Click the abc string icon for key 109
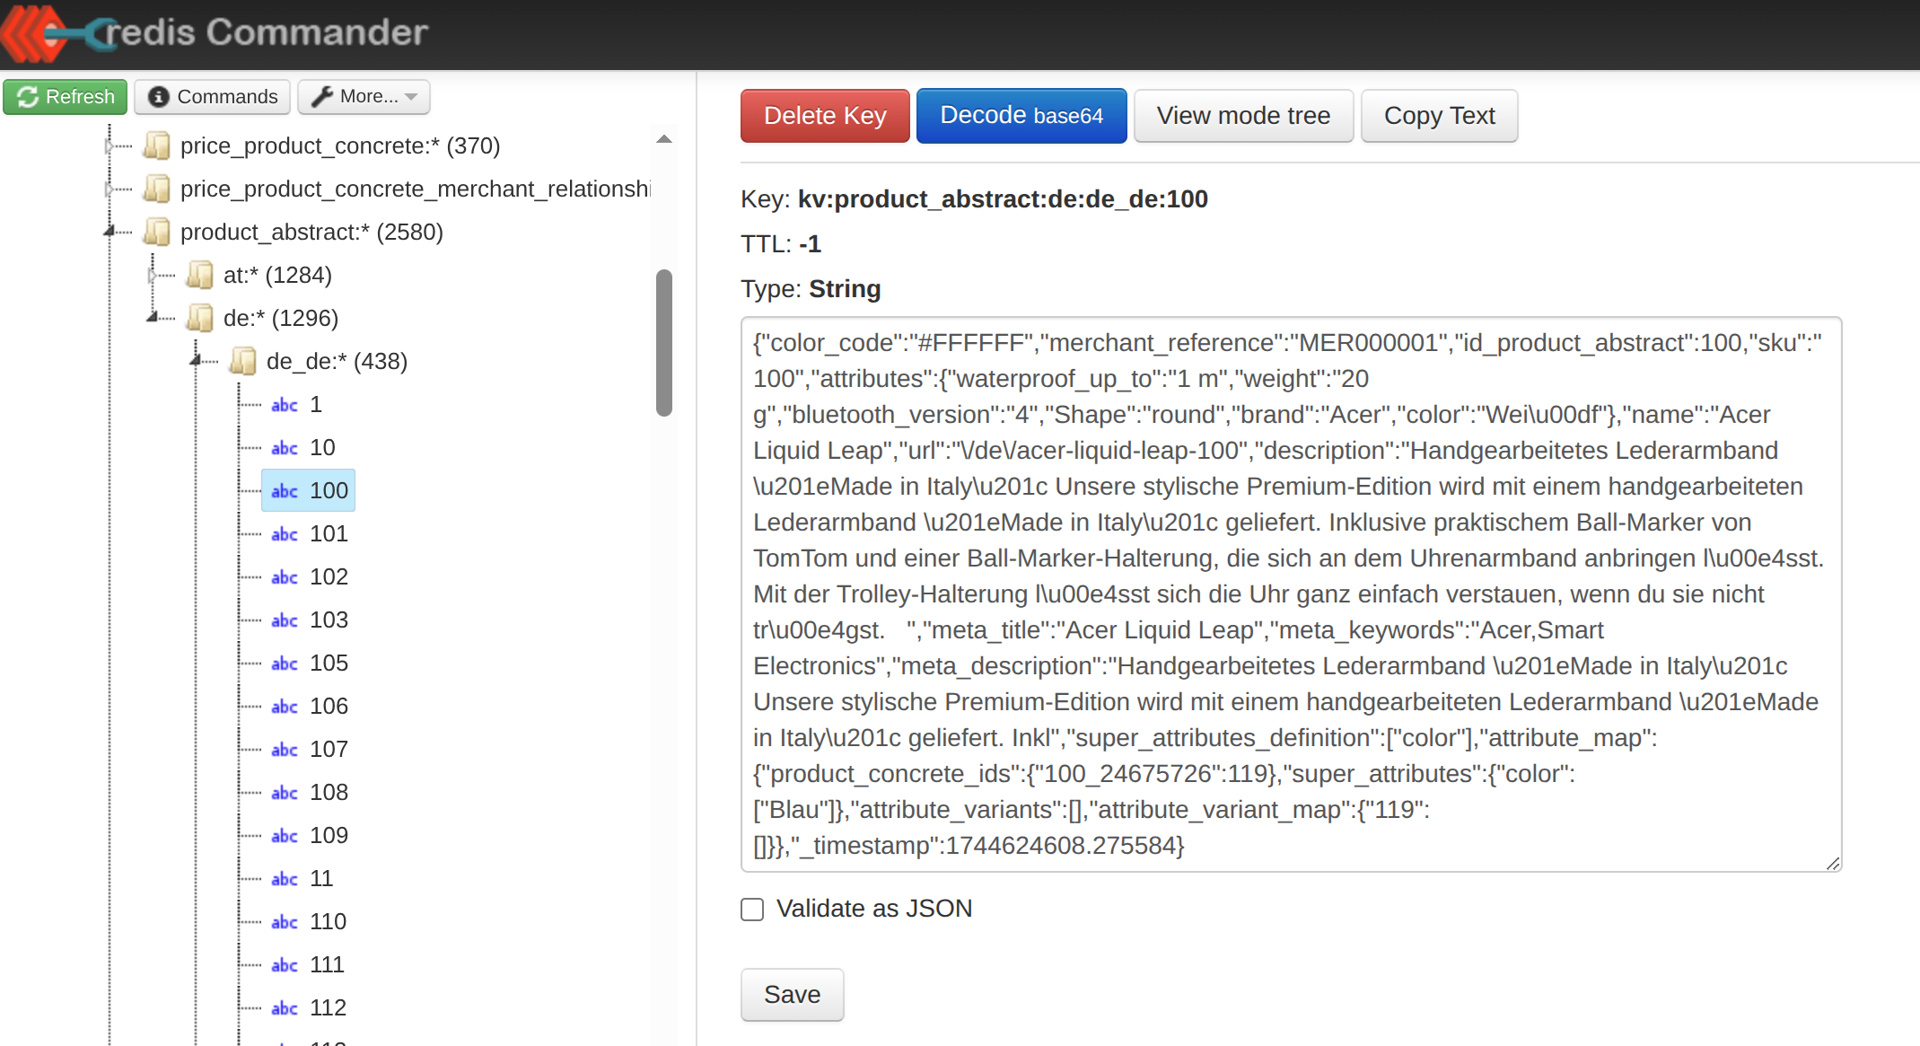 click(x=284, y=835)
